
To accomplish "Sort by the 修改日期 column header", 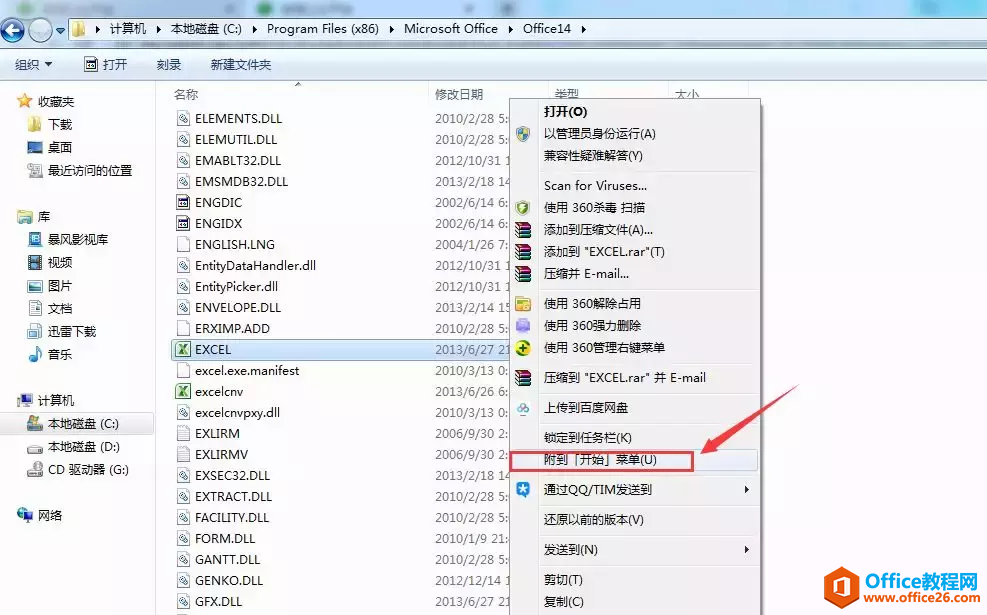I will (459, 94).
